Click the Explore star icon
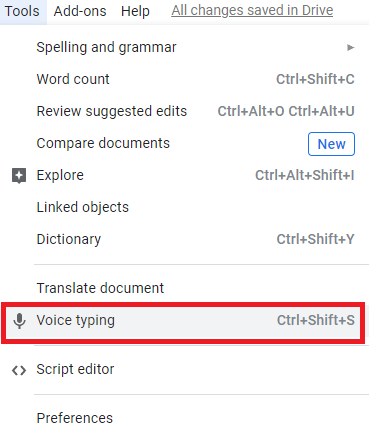 click(19, 176)
